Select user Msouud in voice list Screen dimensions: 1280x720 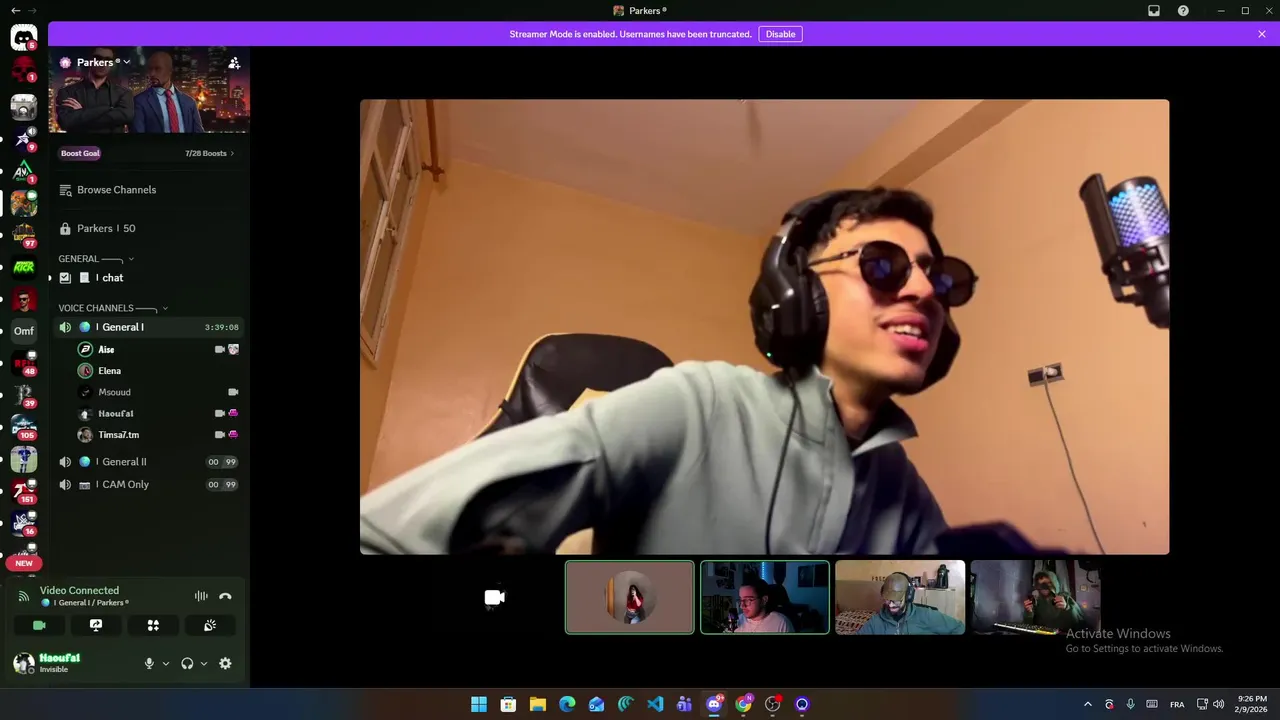point(114,392)
